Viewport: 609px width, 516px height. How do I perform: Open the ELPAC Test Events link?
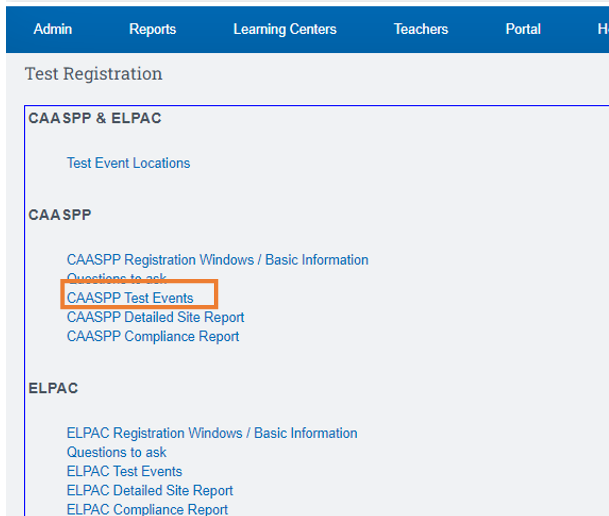coord(124,471)
